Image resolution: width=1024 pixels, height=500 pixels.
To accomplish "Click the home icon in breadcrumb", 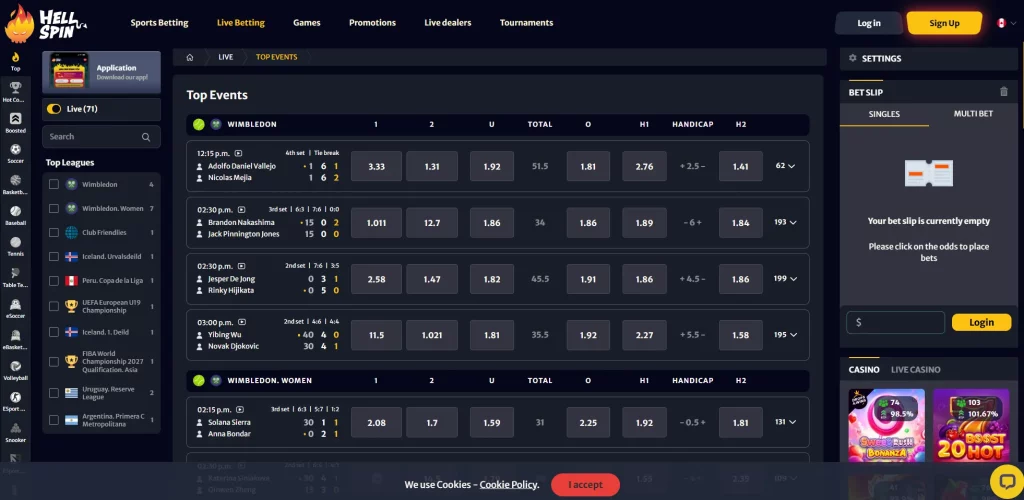I will (x=189, y=57).
